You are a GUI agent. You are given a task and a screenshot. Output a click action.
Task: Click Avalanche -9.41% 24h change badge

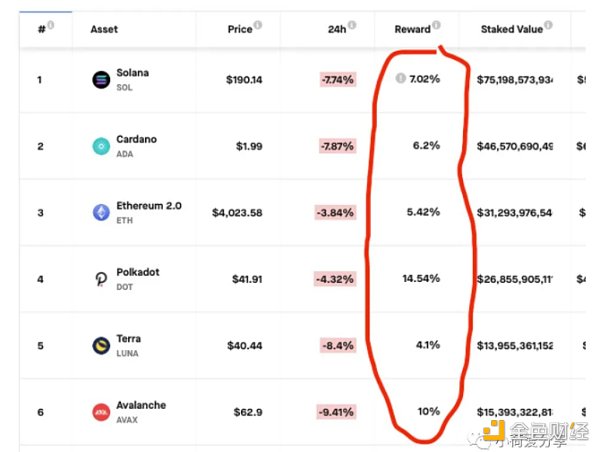point(336,412)
